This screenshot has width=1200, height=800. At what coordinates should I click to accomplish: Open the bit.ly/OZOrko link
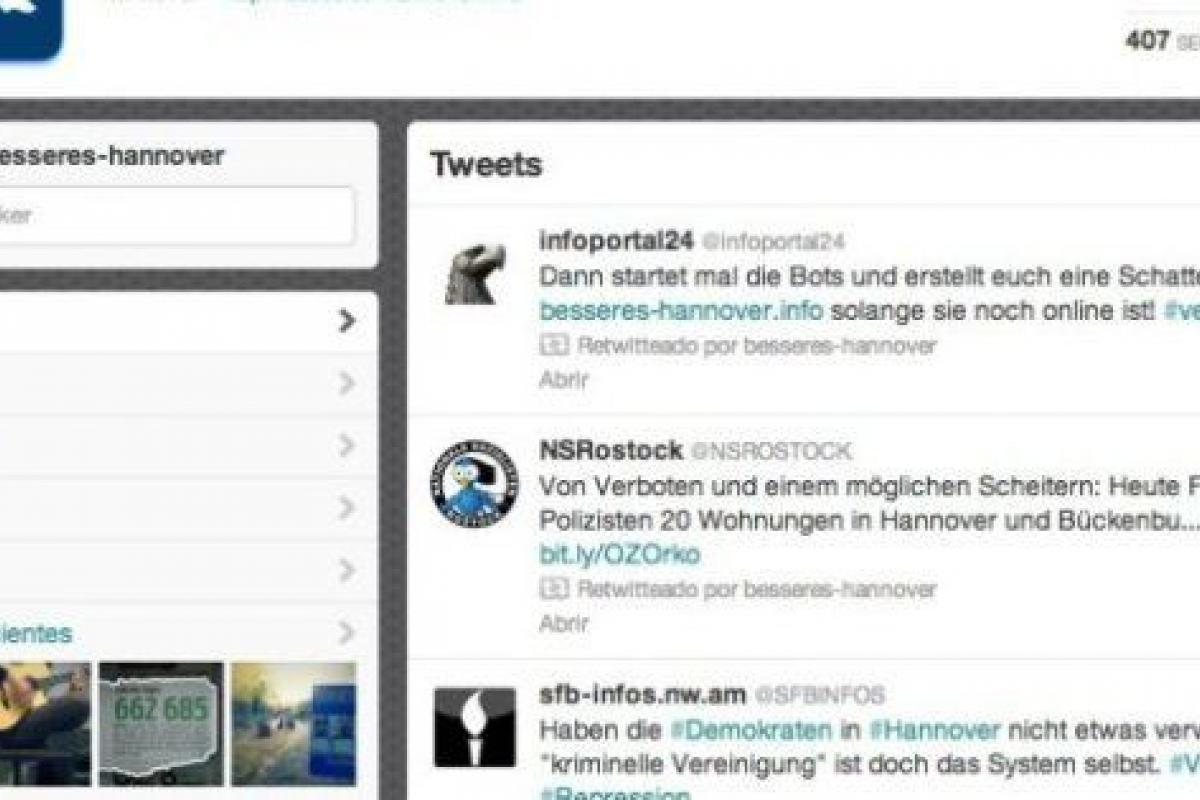[619, 554]
